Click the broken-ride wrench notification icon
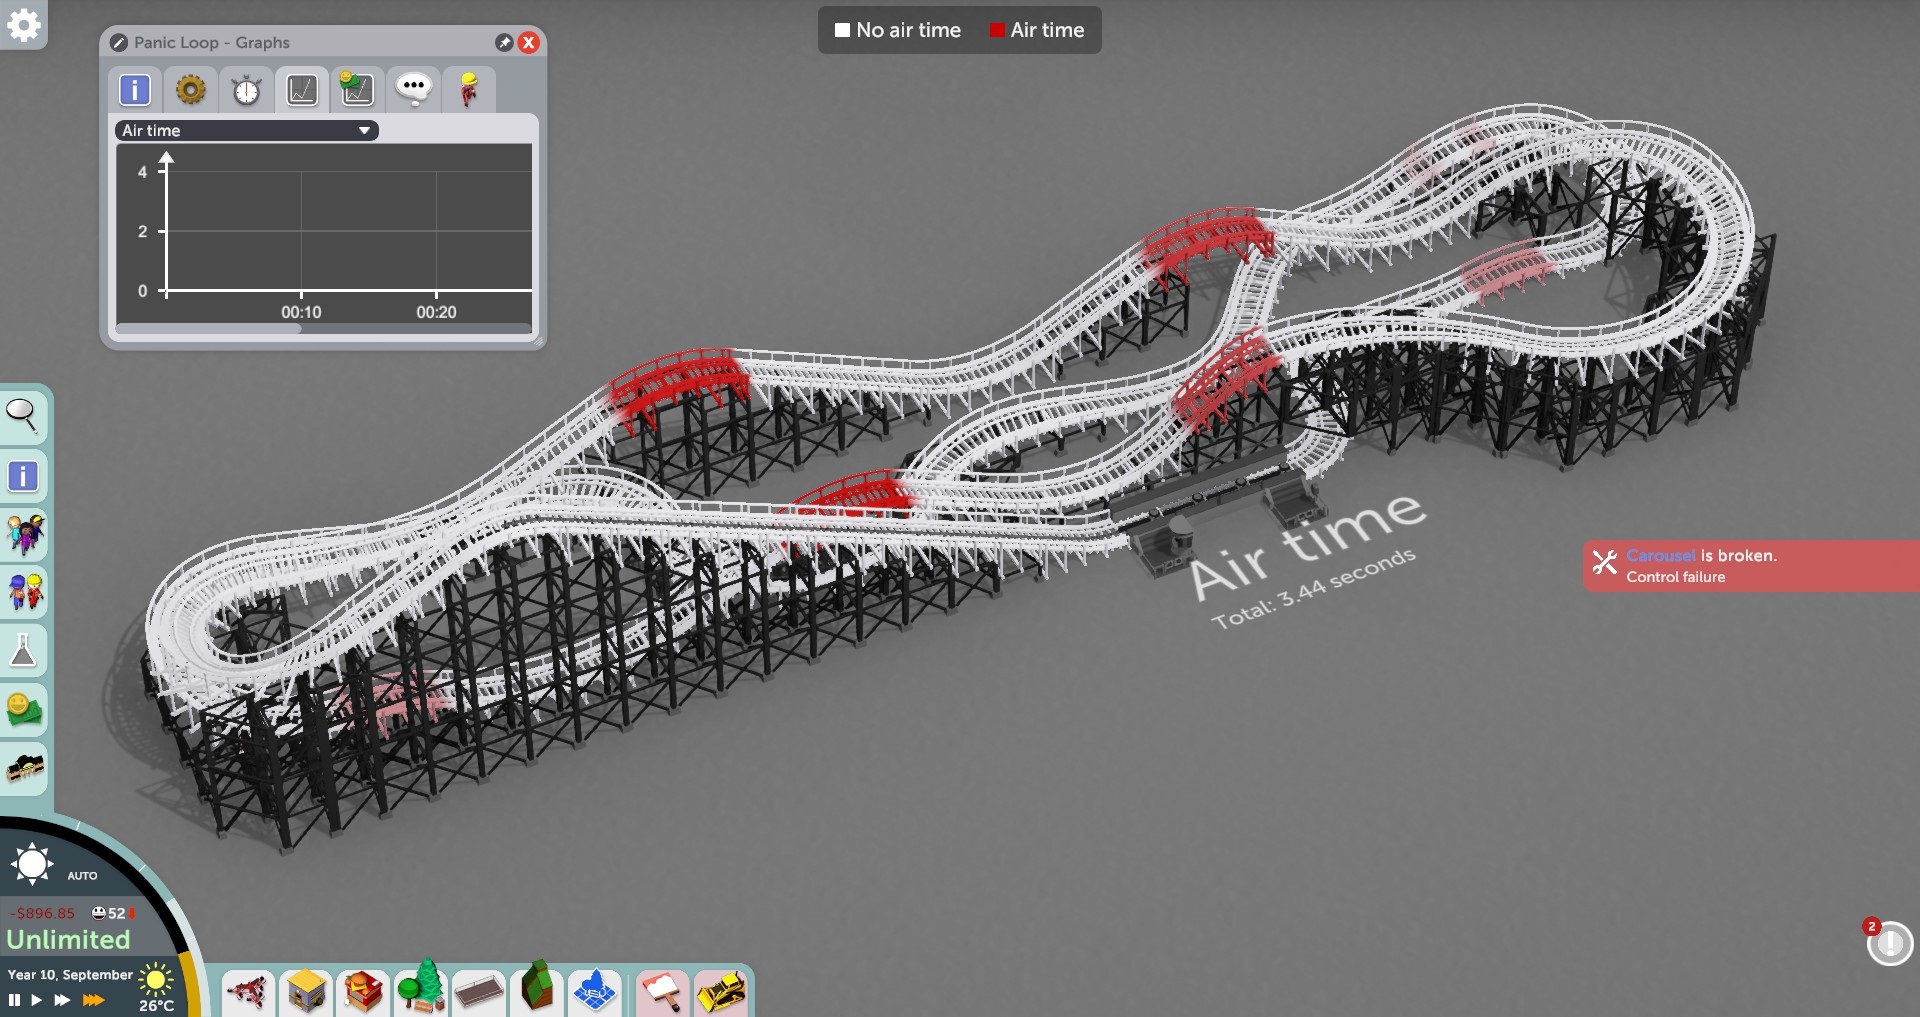The image size is (1920, 1017). point(1604,563)
